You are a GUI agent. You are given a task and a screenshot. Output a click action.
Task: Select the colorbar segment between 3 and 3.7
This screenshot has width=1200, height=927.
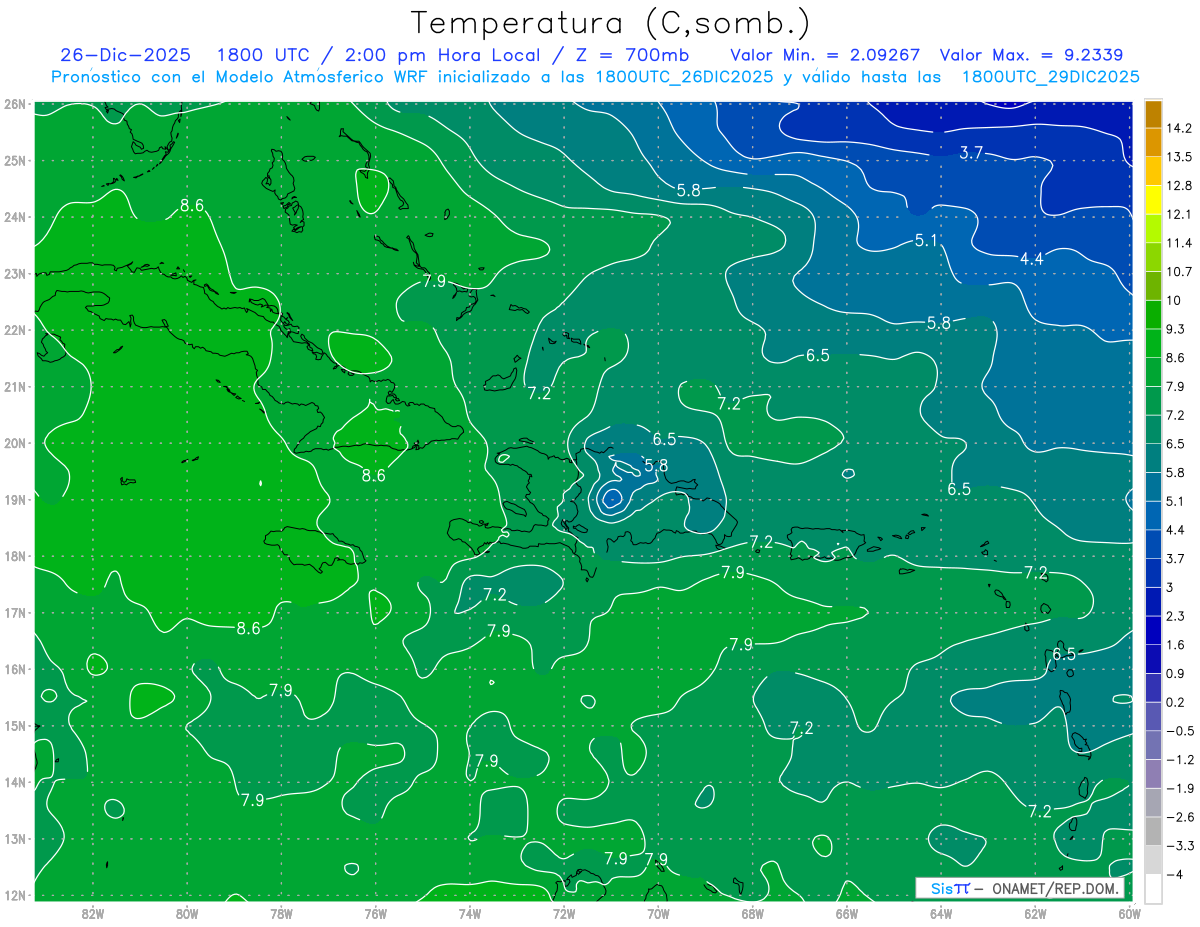coord(1153,571)
